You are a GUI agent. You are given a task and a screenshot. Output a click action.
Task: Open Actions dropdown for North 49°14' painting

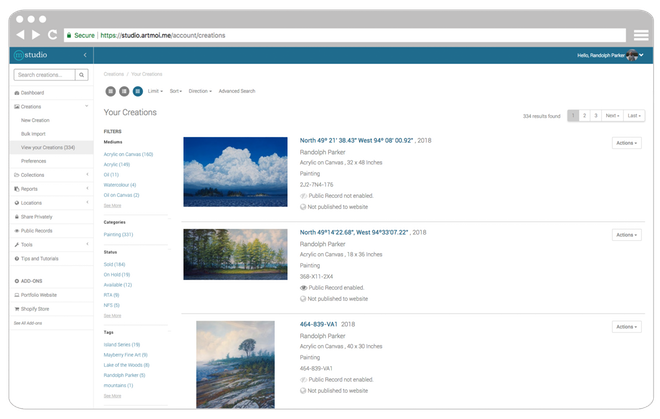[626, 235]
